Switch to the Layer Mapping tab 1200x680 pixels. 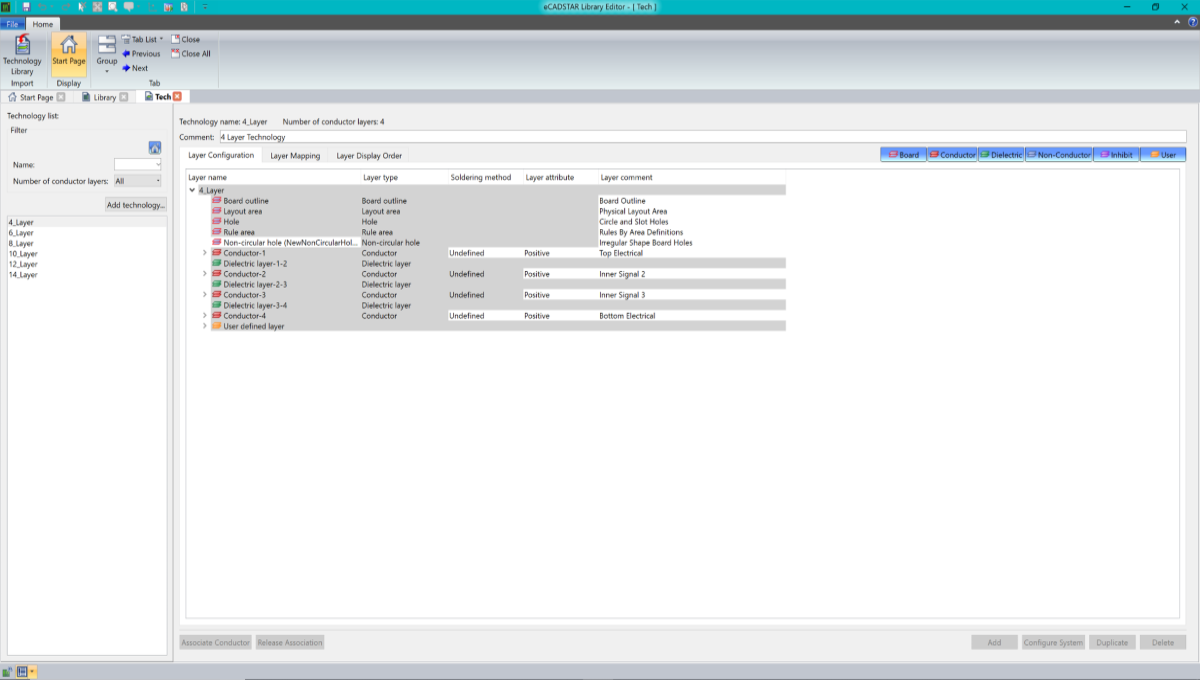(295, 156)
